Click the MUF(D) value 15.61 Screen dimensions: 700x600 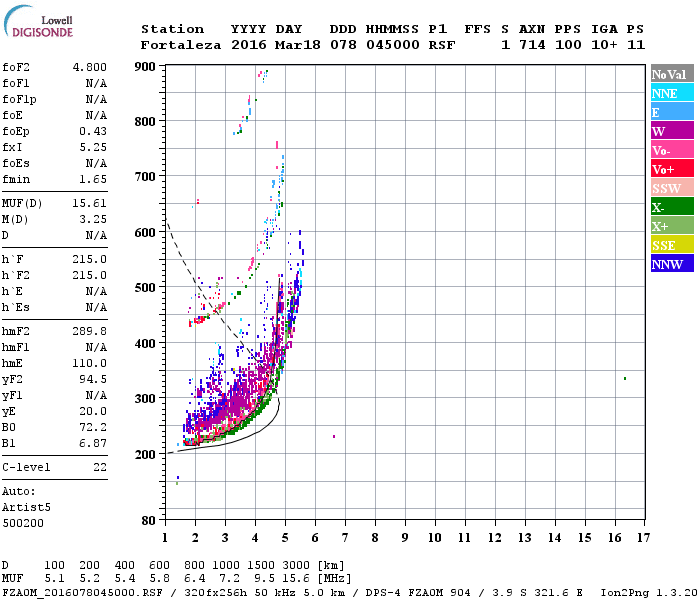pyautogui.click(x=90, y=204)
